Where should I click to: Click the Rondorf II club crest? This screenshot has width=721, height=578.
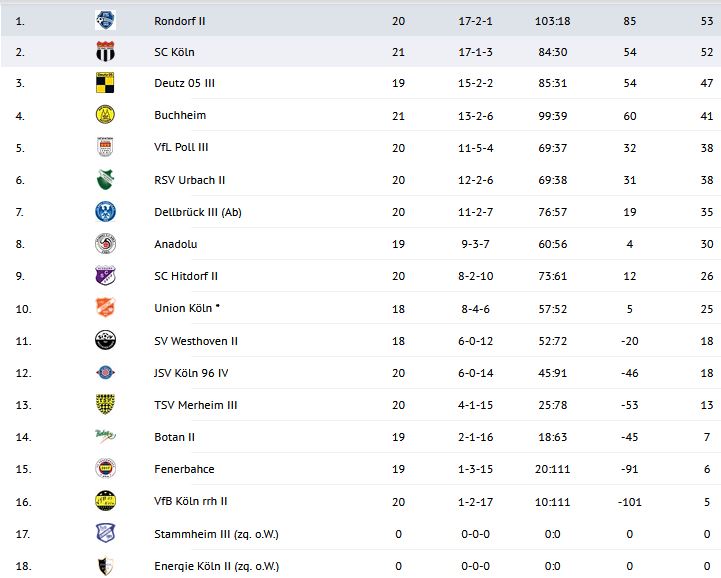click(x=105, y=20)
